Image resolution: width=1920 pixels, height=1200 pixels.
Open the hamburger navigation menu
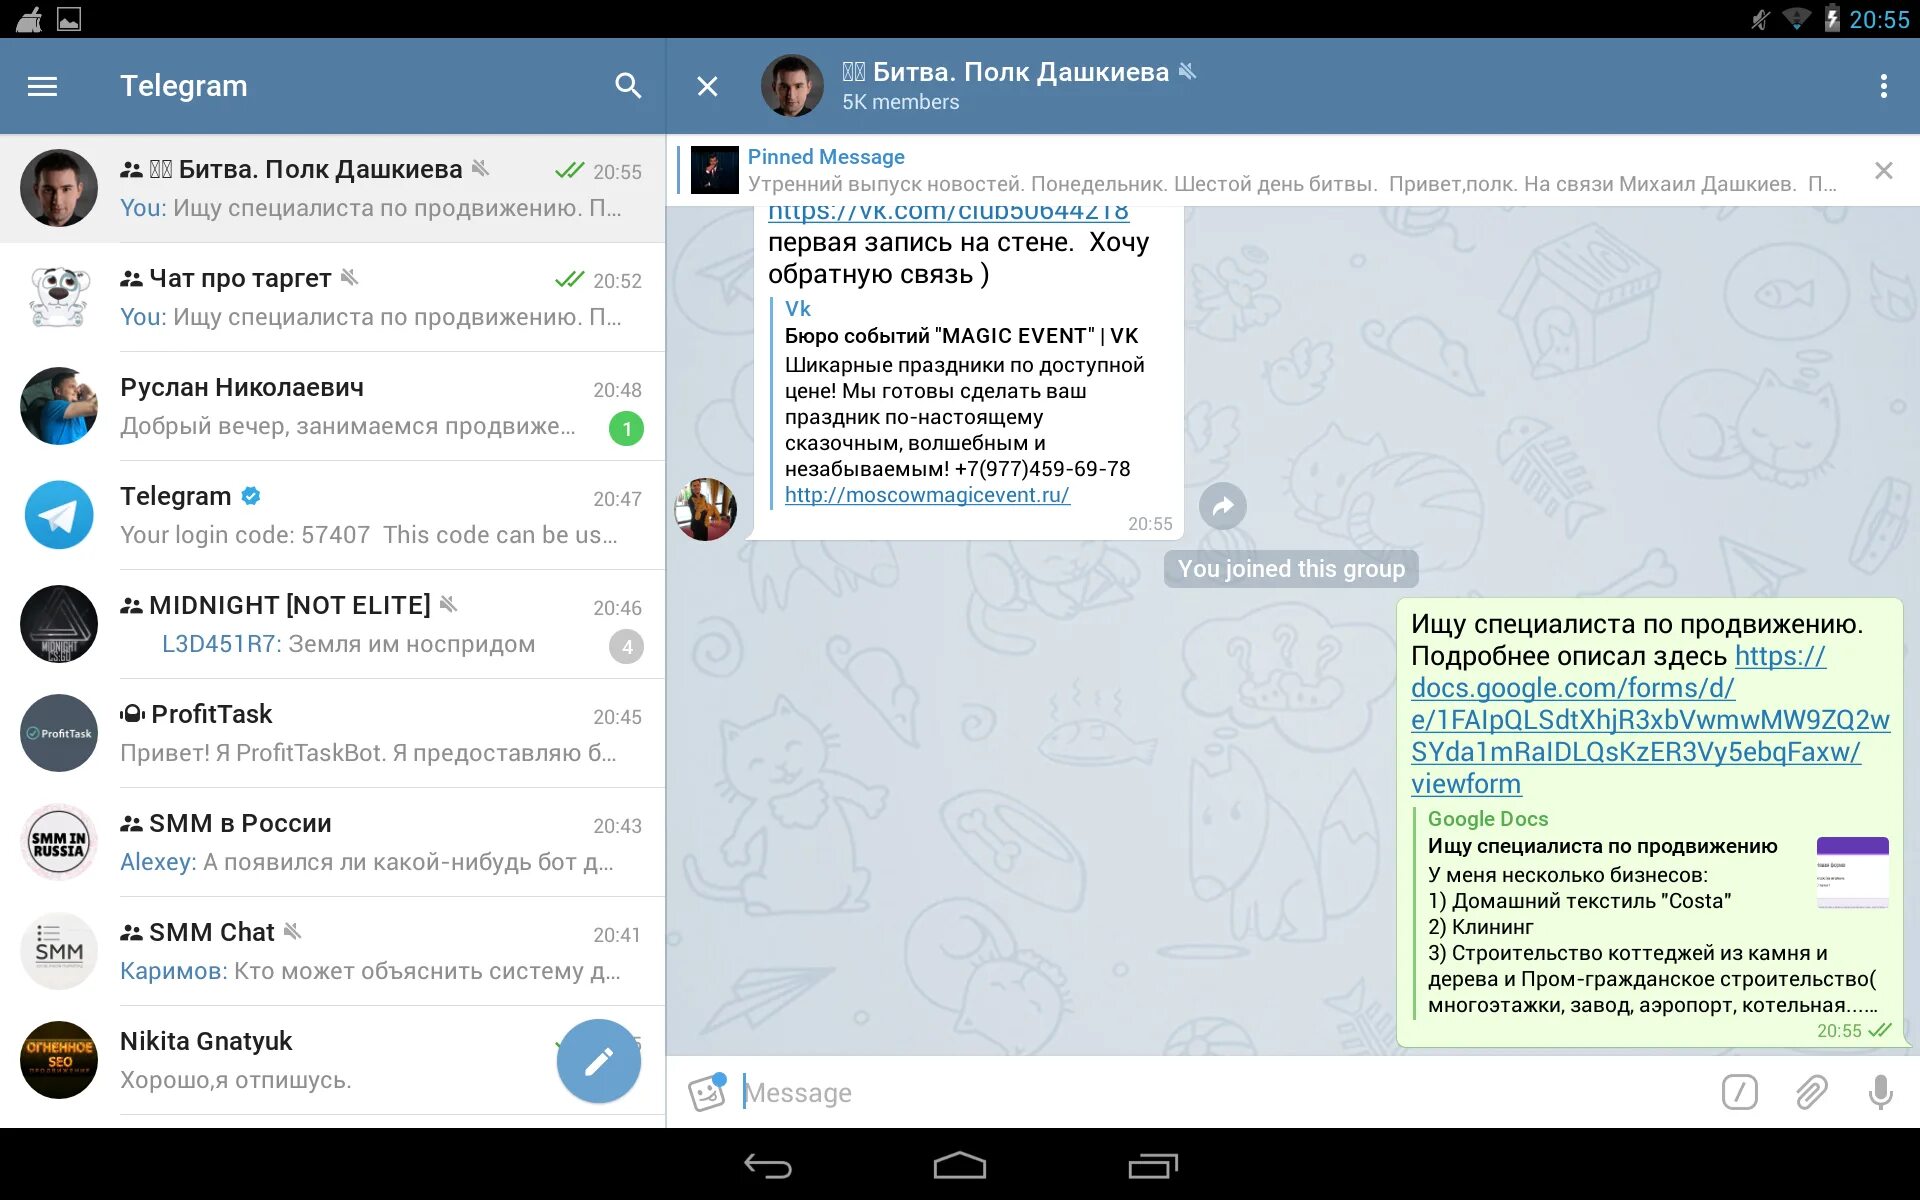coord(42,86)
